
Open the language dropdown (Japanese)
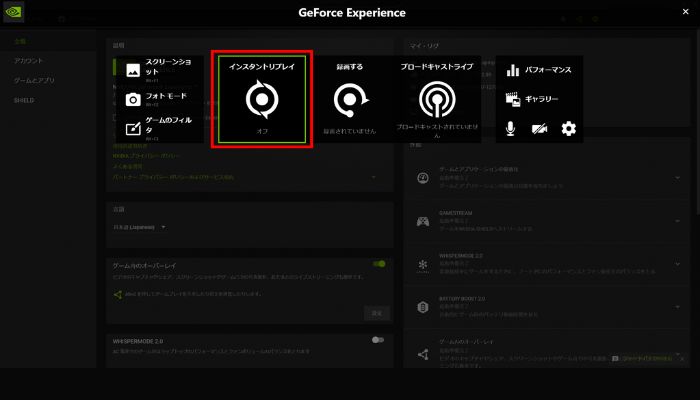[138, 227]
